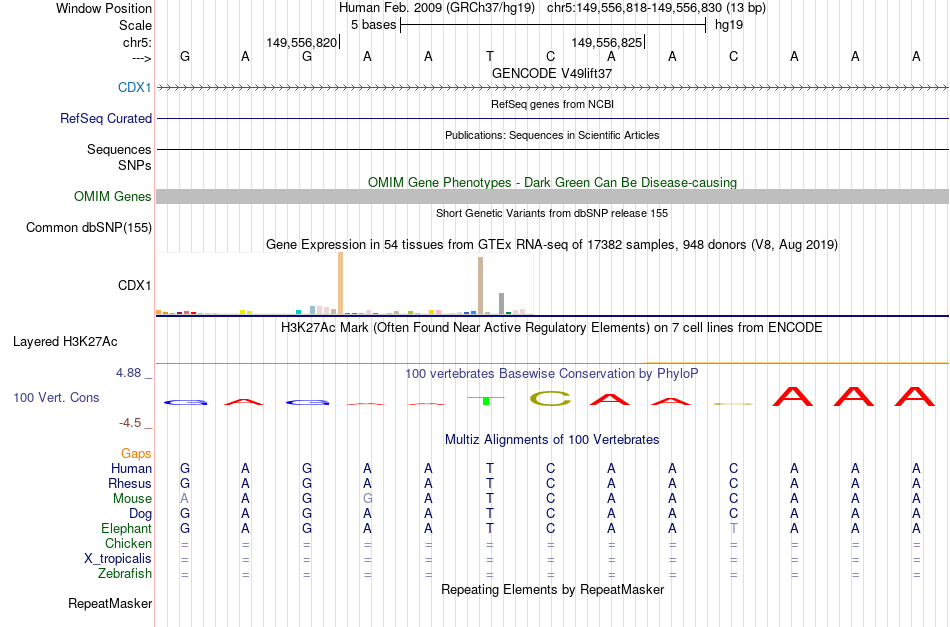This screenshot has width=950, height=627.
Task: Click the GTEx Gene Expression title text
Action: coord(552,245)
